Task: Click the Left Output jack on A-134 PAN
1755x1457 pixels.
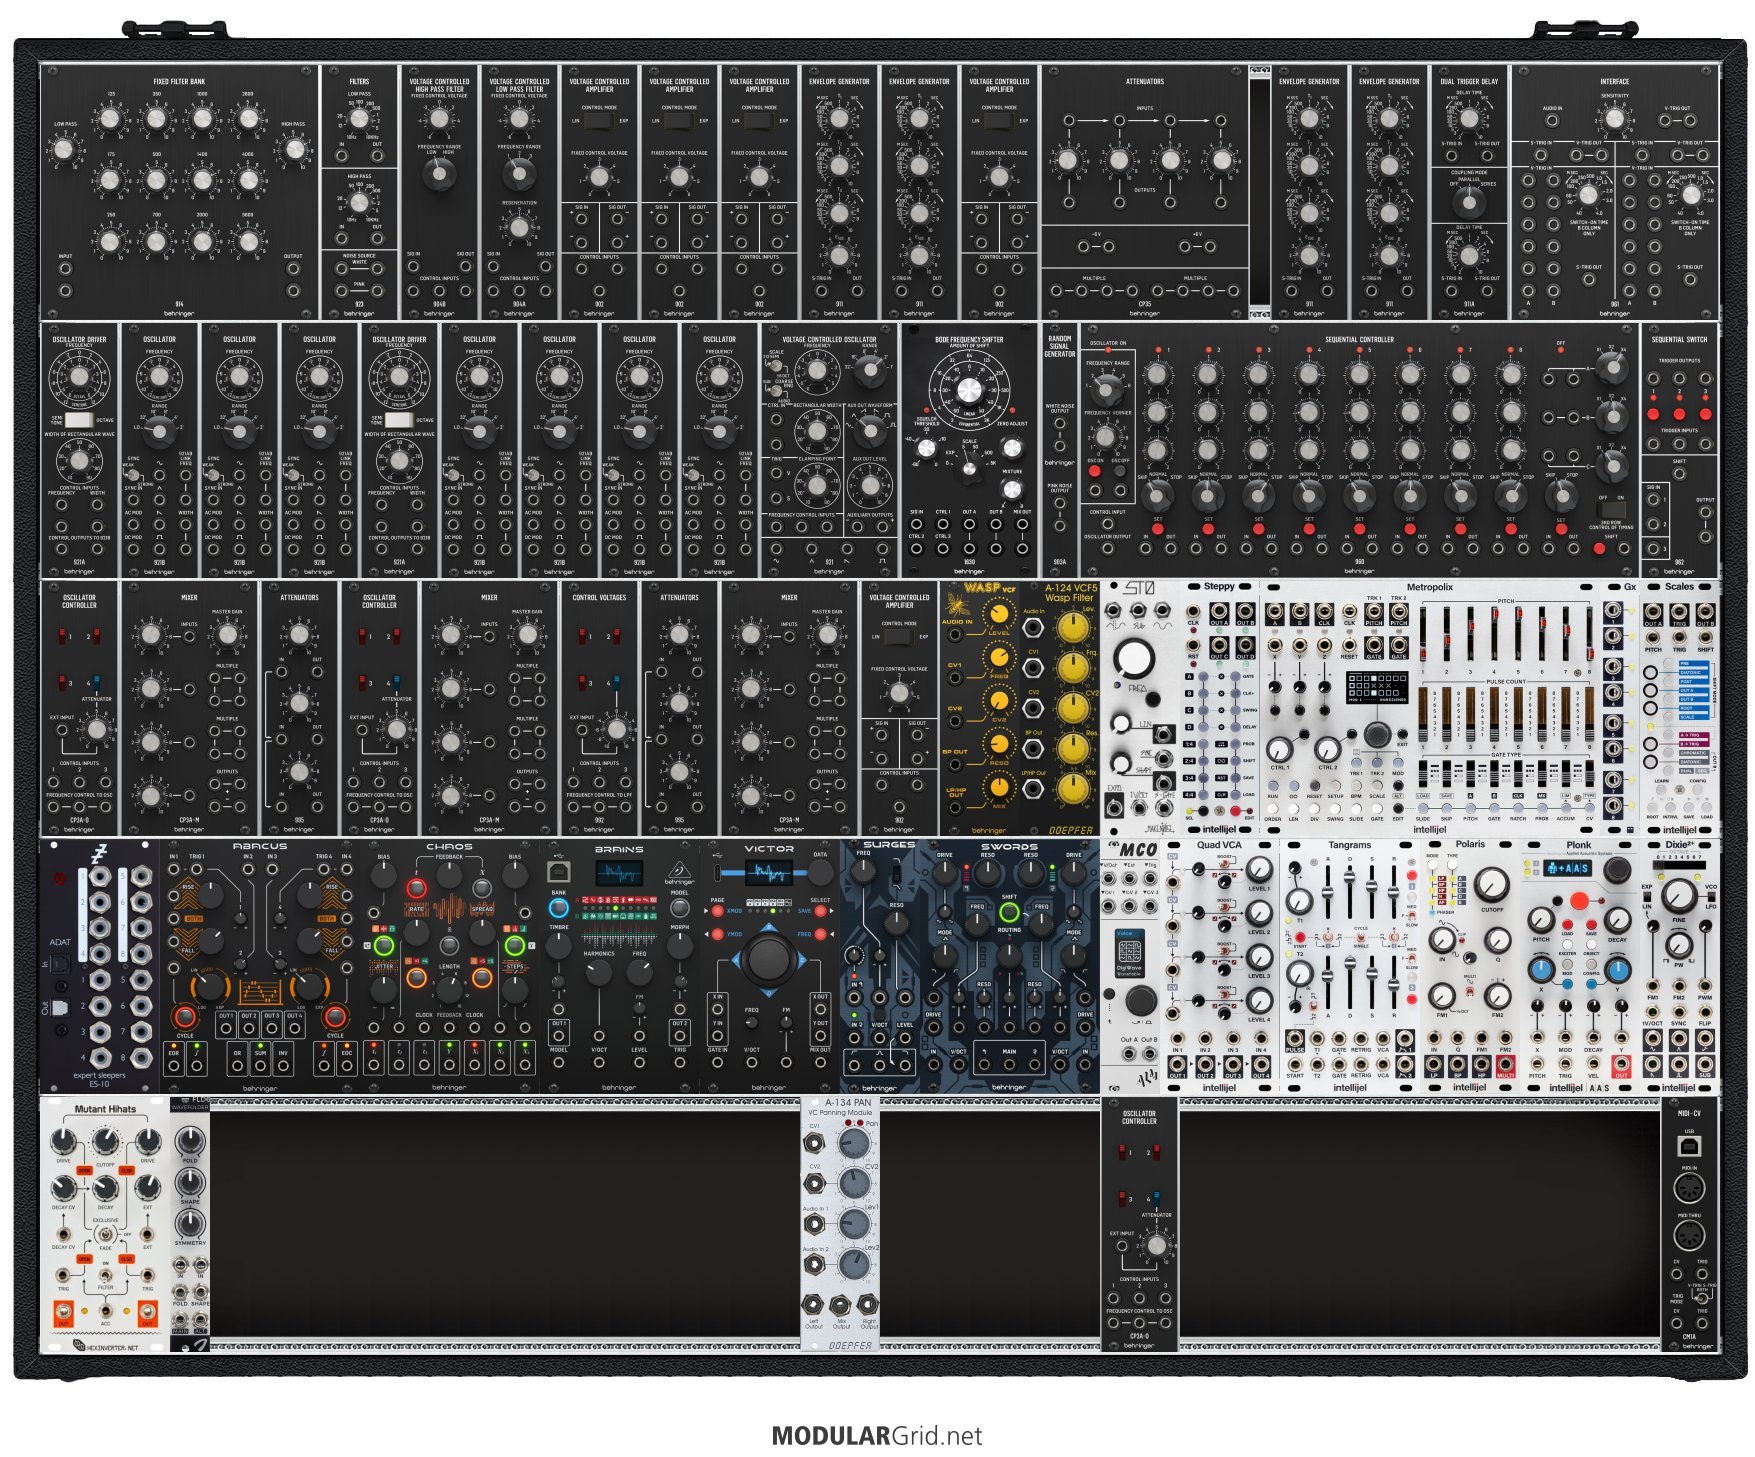Action: point(813,1304)
